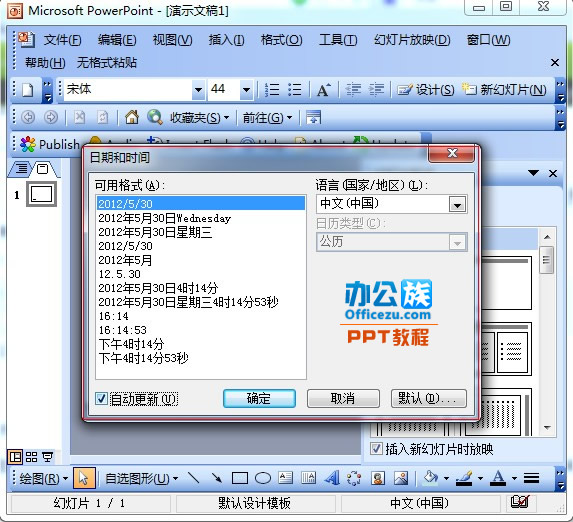Screen dimensions: 573x522
Task: Click the Insert Diagram icon
Action: coord(354,478)
